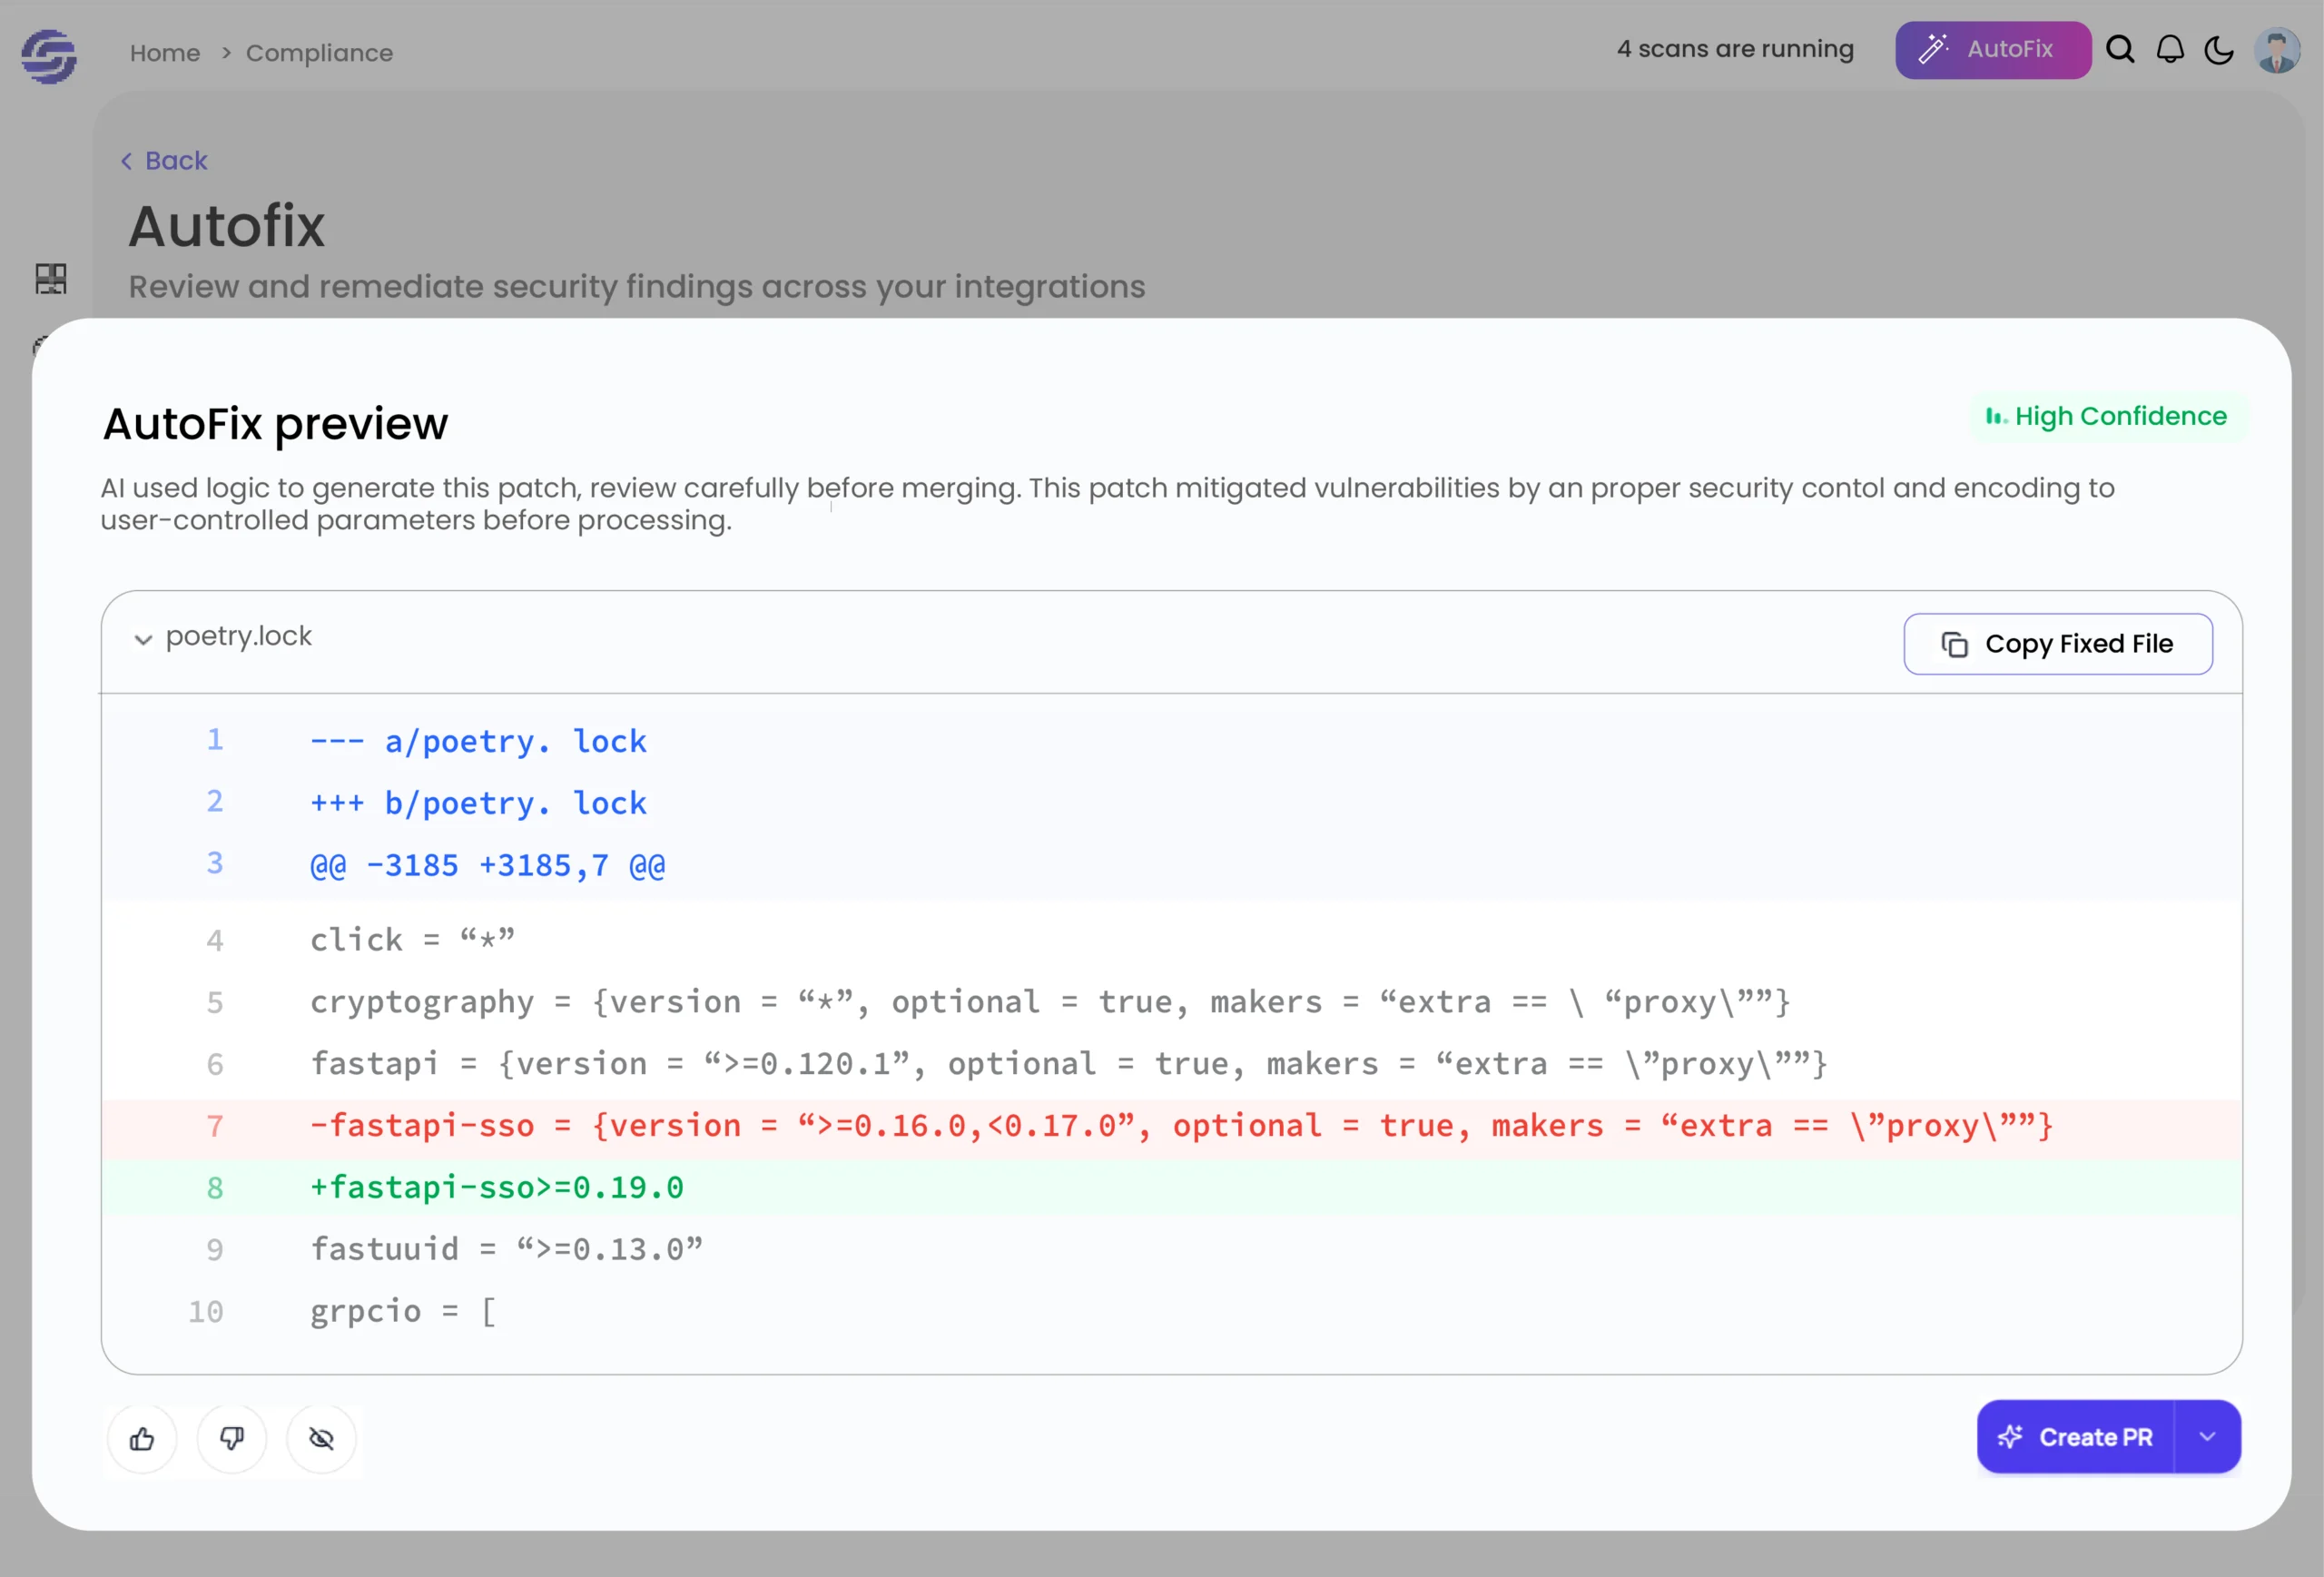
Task: Click the app logo in top left
Action: 49,55
